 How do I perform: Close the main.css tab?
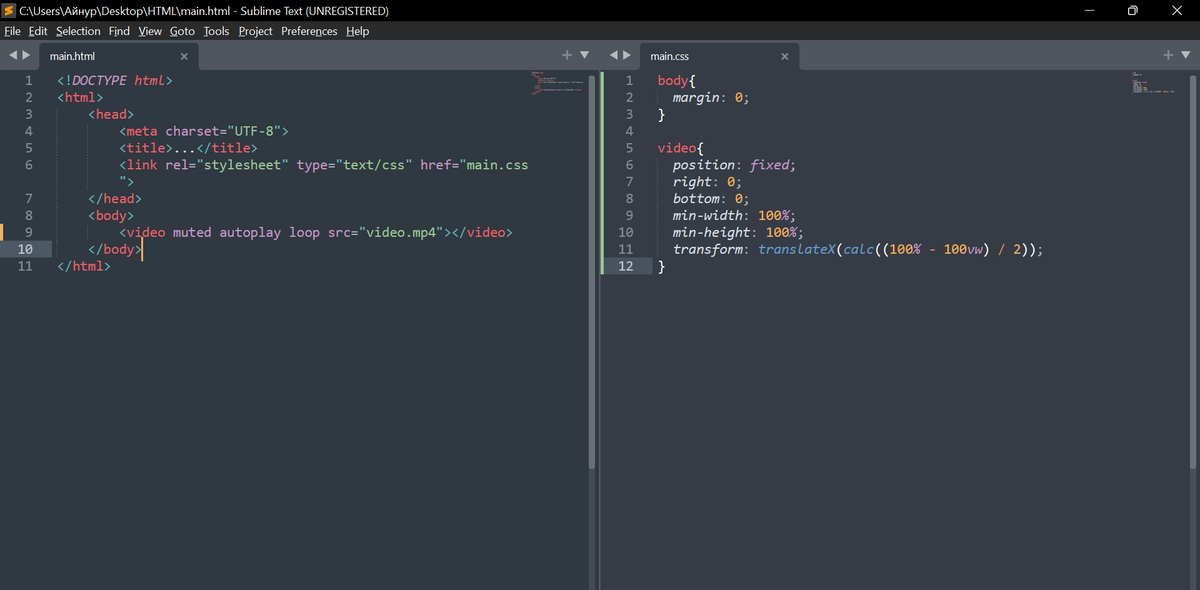(x=785, y=56)
